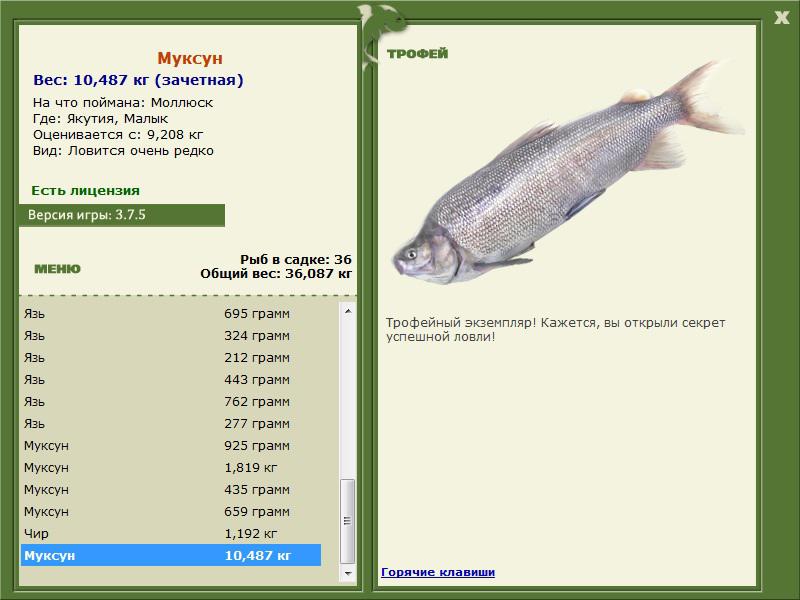The height and width of the screenshot is (600, 800).
Task: Click the ТРОФЕЙ heading
Action: pos(417,54)
